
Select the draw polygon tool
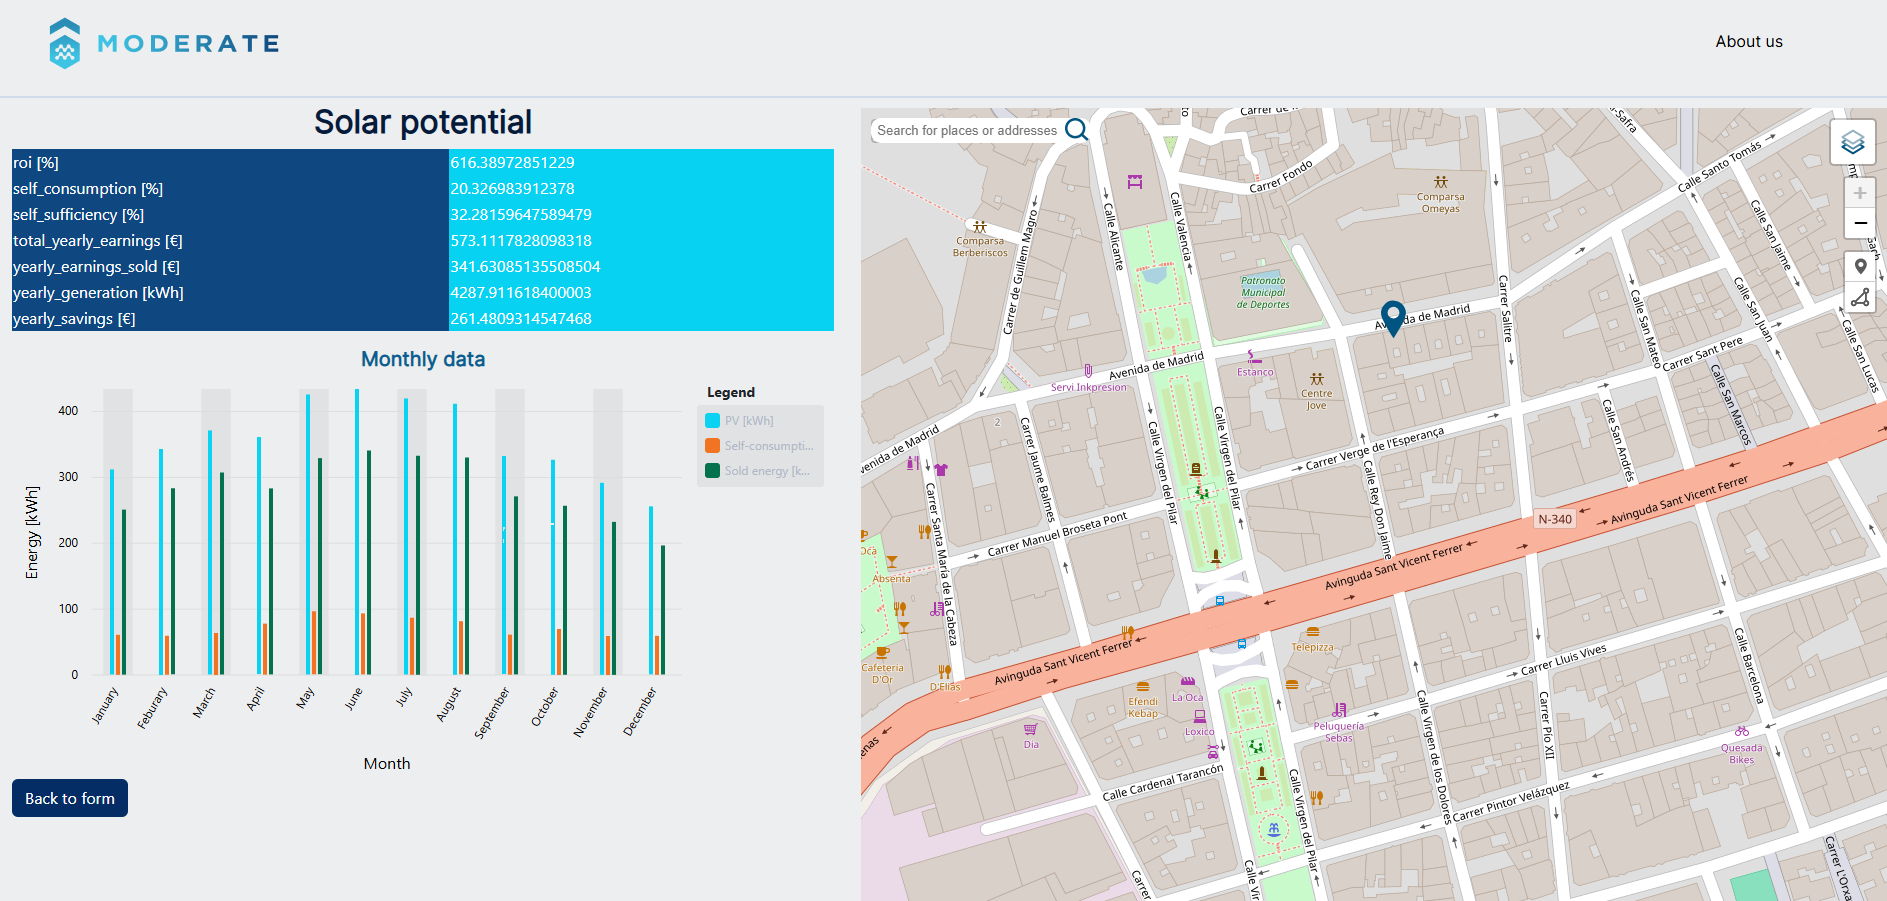coord(1860,297)
